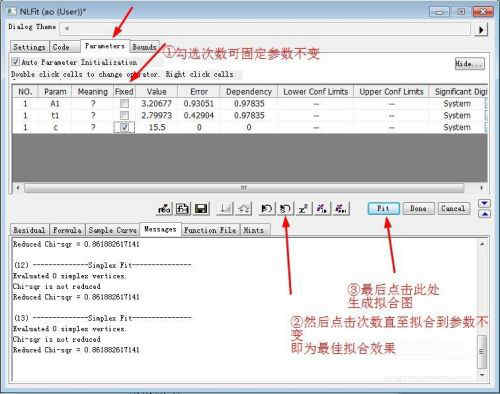Switch to the Bounds tab
Screen dimensions: 500x394
pyautogui.click(x=144, y=47)
